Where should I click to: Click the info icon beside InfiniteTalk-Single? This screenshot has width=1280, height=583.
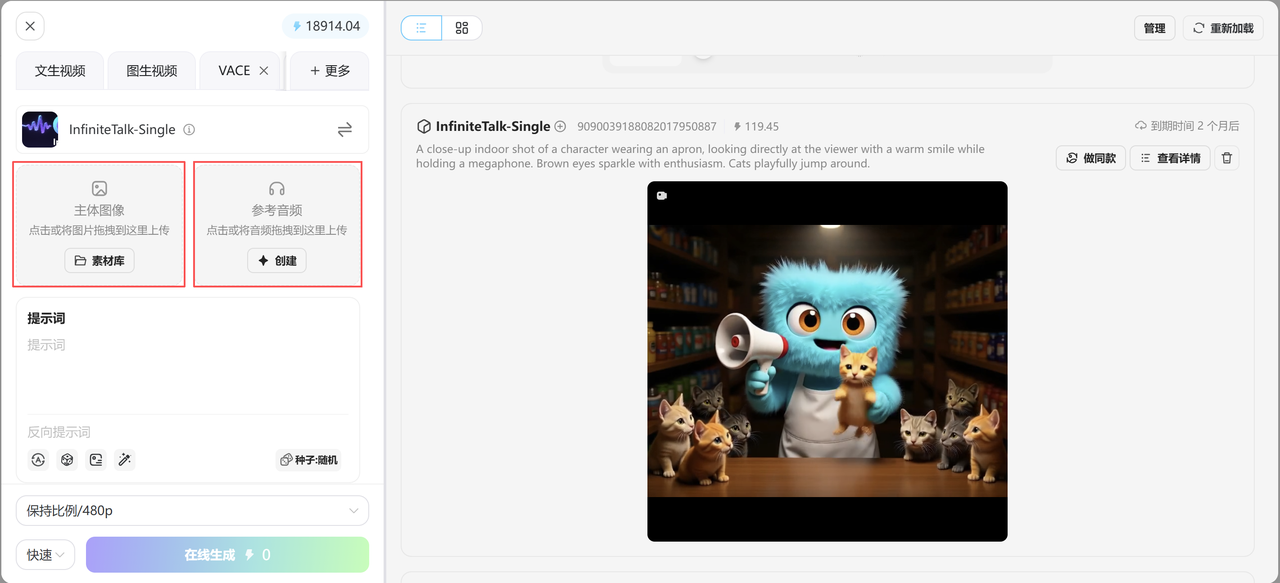point(189,130)
